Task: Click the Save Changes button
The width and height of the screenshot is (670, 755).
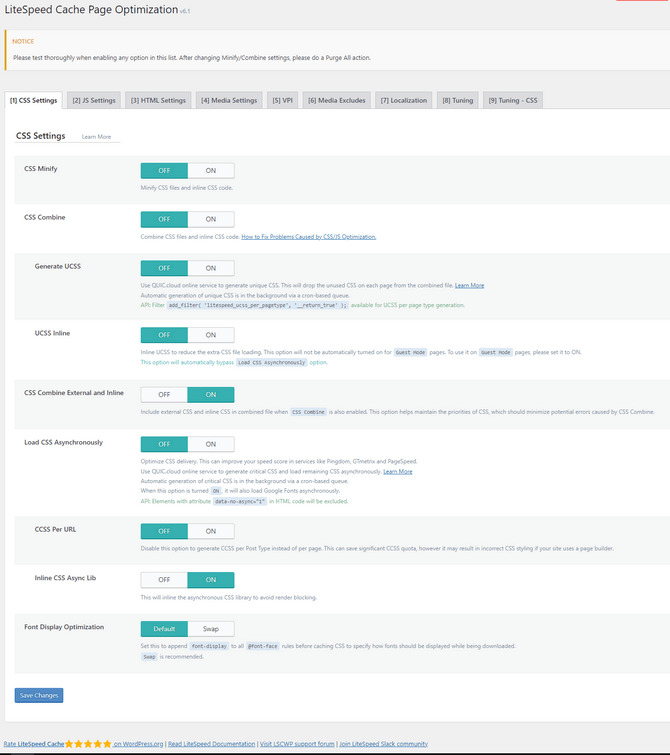Action: (39, 695)
